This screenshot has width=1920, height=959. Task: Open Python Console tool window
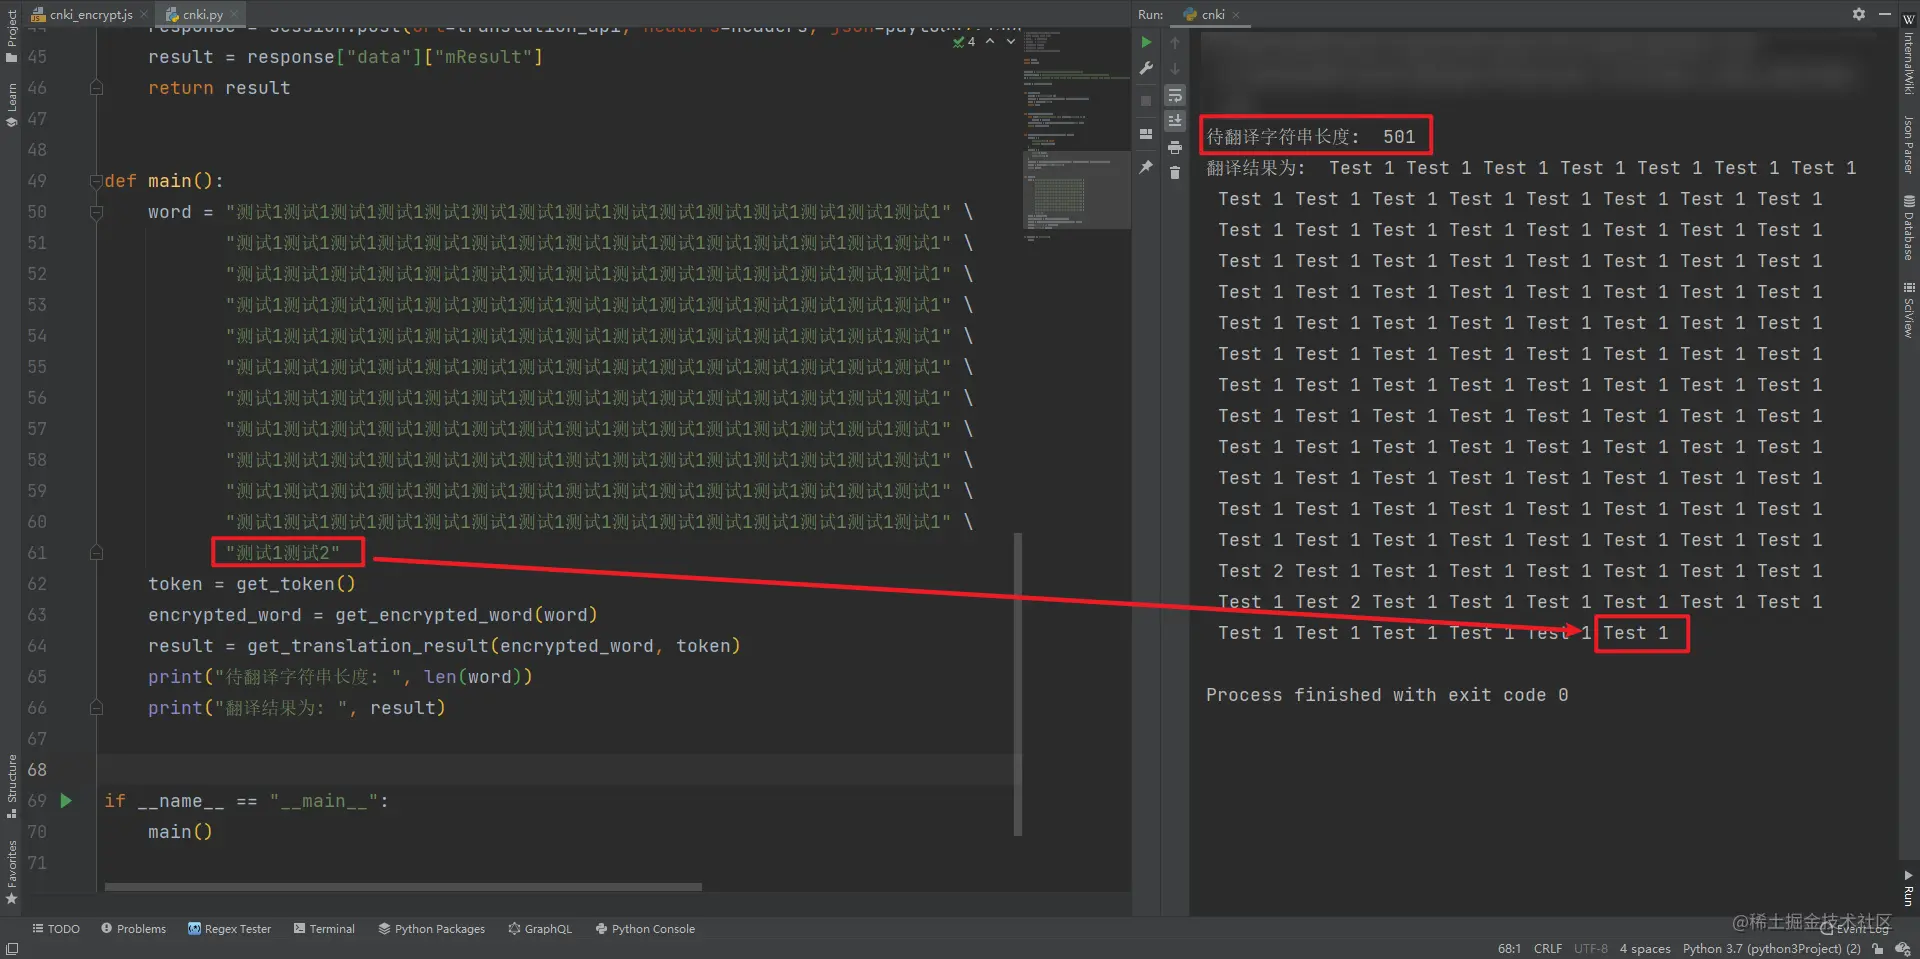pos(645,928)
